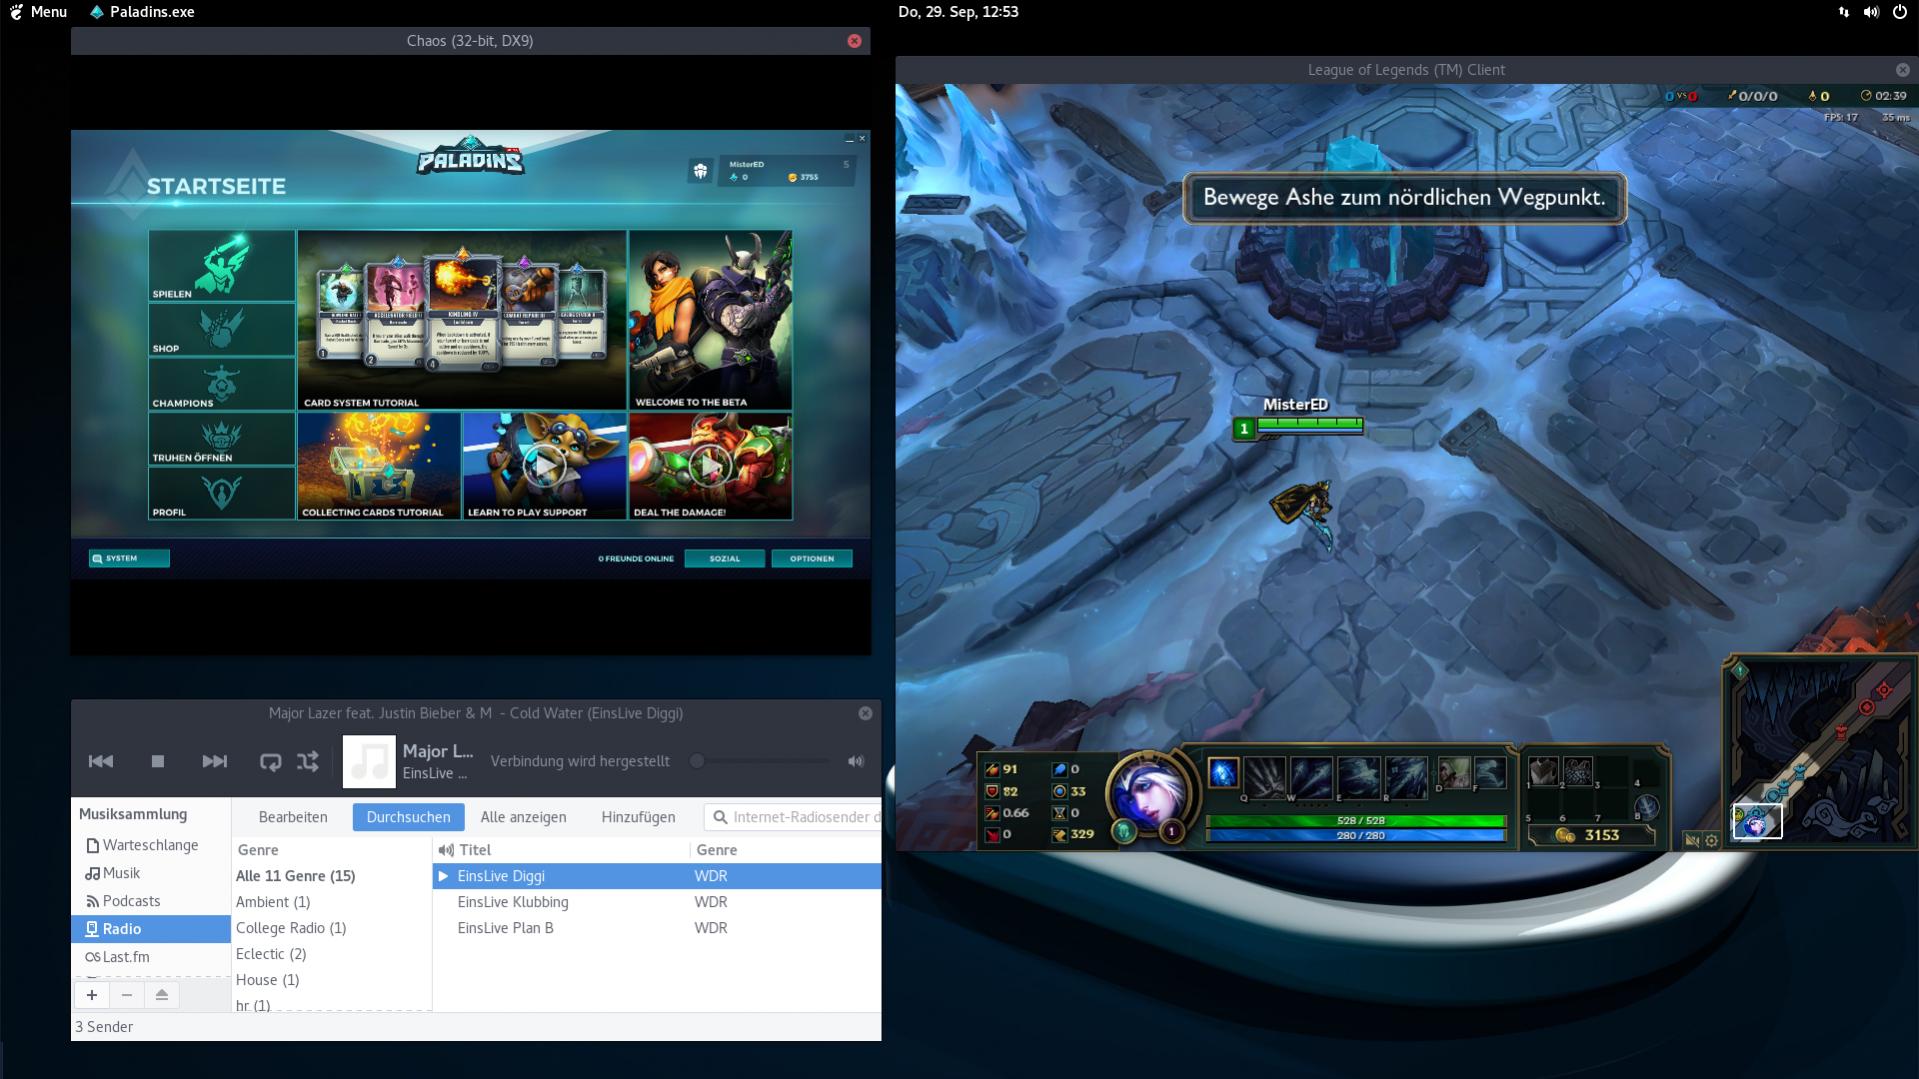The height and width of the screenshot is (1079, 1919).
Task: Select Musik in the sidebar
Action: pyautogui.click(x=150, y=873)
